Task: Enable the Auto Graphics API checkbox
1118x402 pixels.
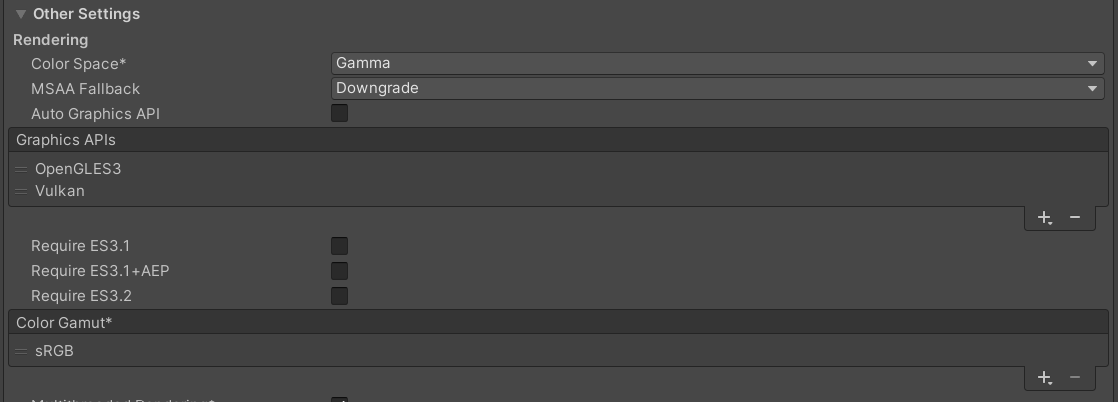Action: 340,114
